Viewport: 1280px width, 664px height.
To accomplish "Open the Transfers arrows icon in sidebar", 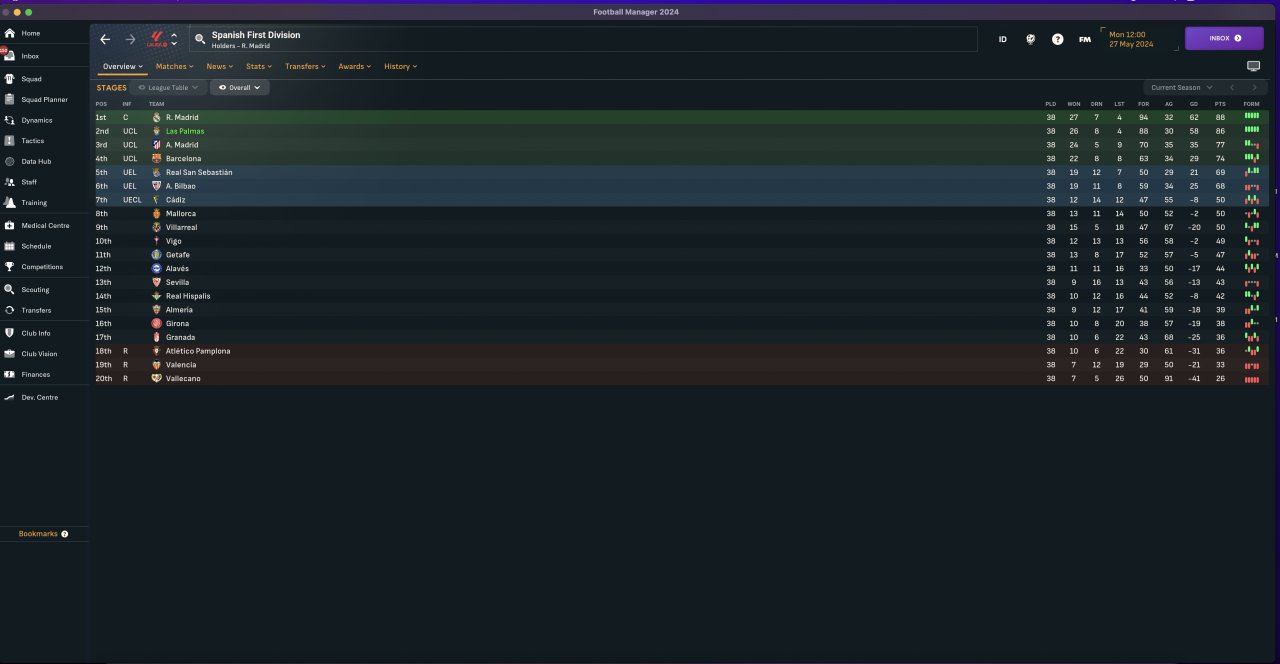I will (x=9, y=310).
